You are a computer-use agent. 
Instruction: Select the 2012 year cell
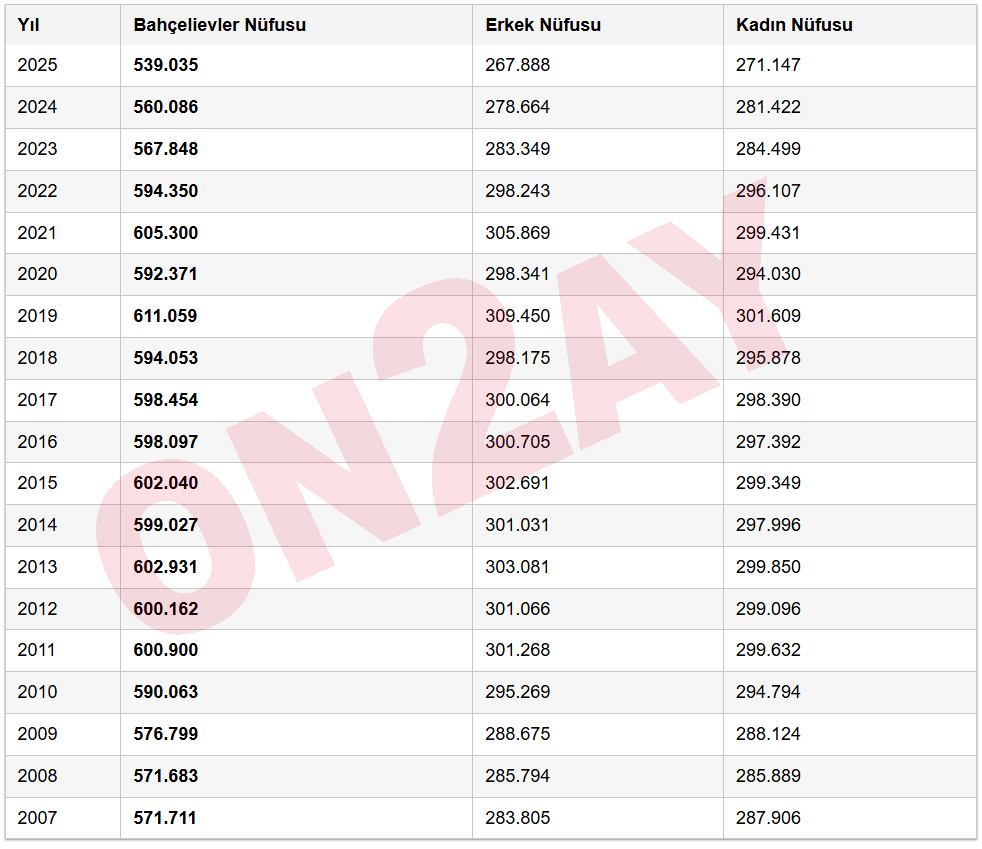coord(37,609)
